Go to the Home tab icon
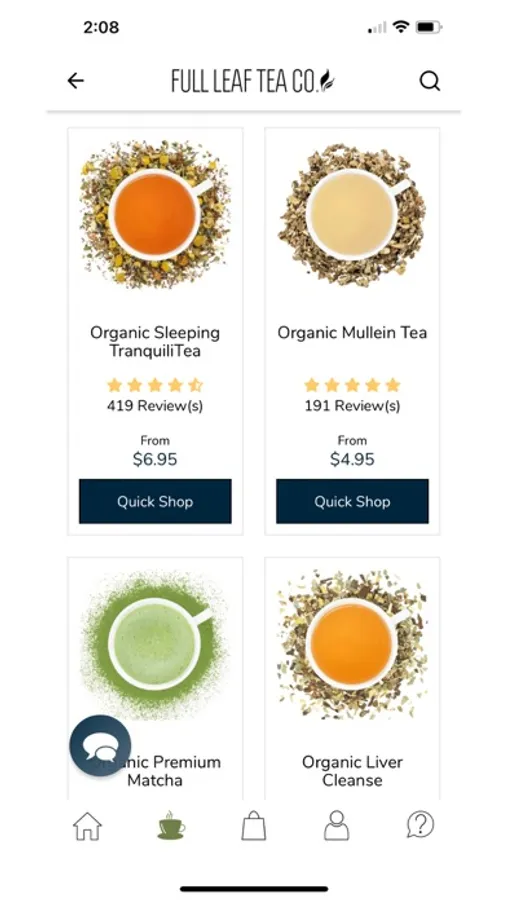 87,826
